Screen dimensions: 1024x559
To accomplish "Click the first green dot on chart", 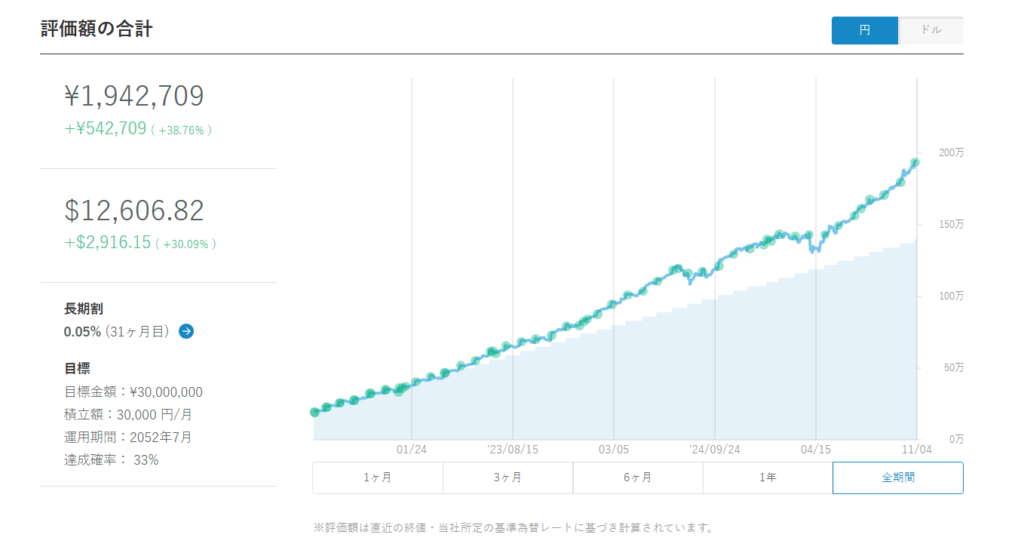I will (x=315, y=411).
